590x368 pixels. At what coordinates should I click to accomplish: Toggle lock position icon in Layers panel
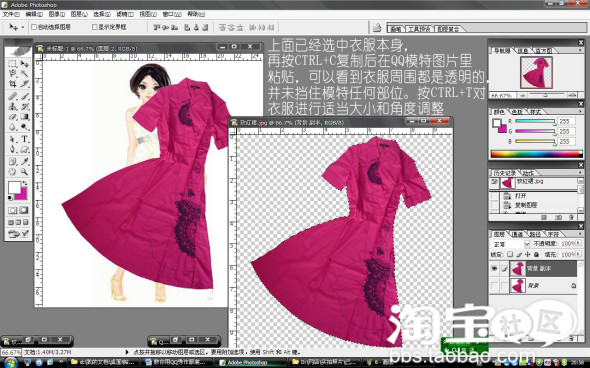pos(528,254)
